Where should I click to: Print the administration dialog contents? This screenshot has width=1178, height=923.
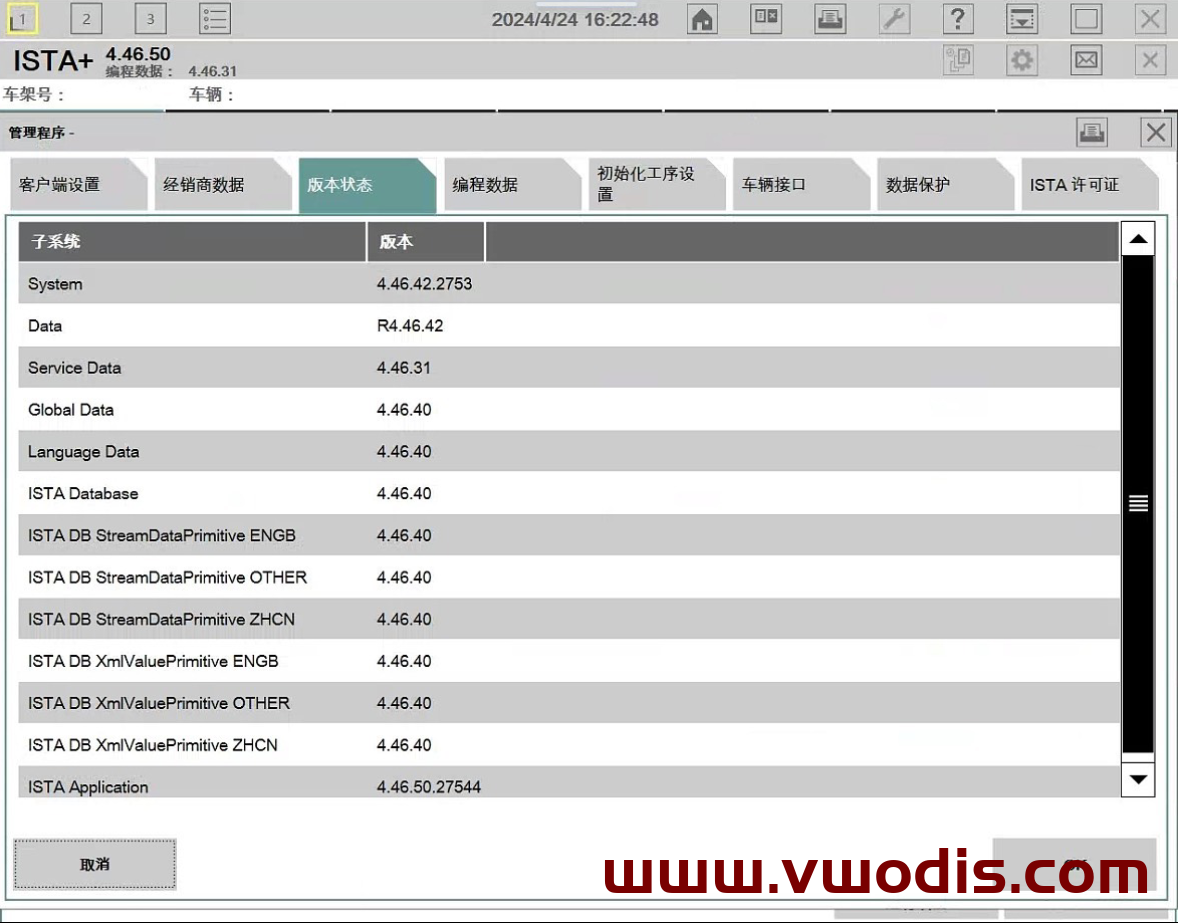point(1092,133)
